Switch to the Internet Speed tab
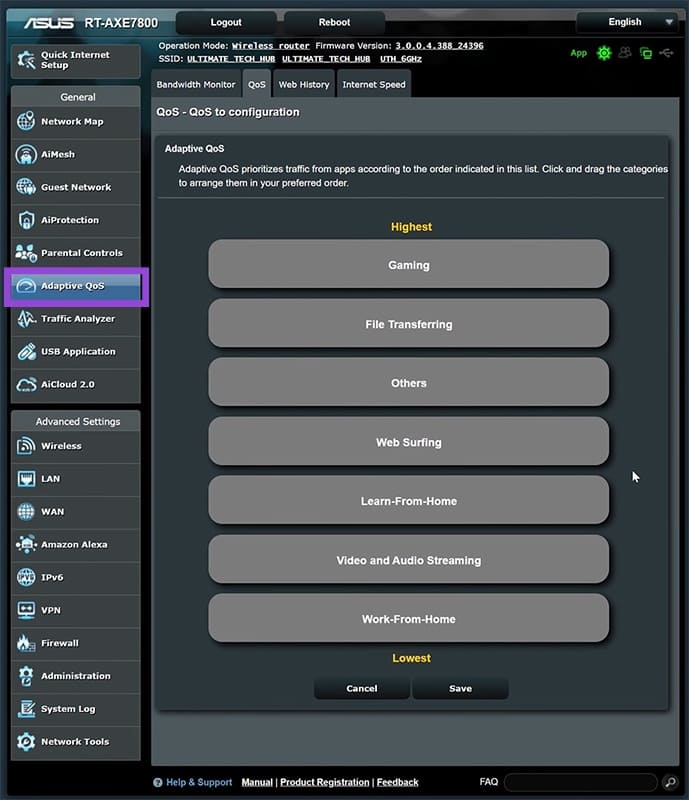Viewport: 689px width, 800px height. [x=374, y=85]
